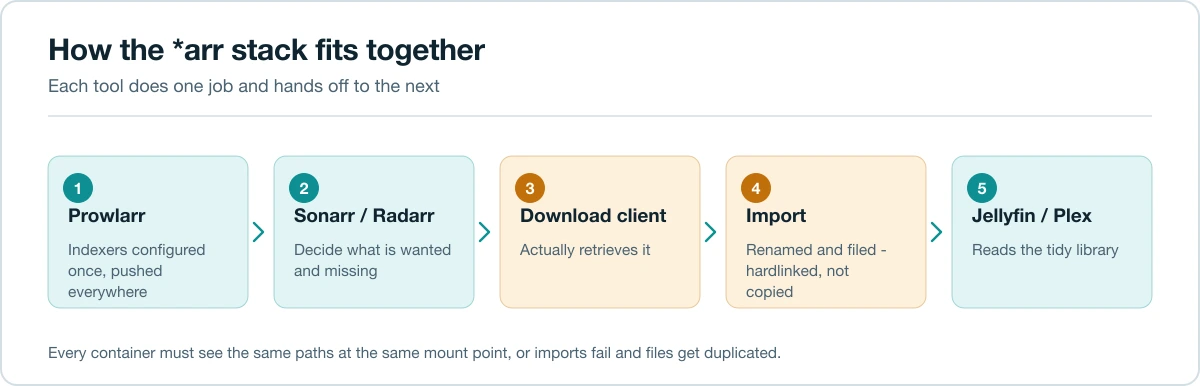Click the step 4 badge on Import
Viewport: 1200px width, 386px height.
tap(756, 188)
